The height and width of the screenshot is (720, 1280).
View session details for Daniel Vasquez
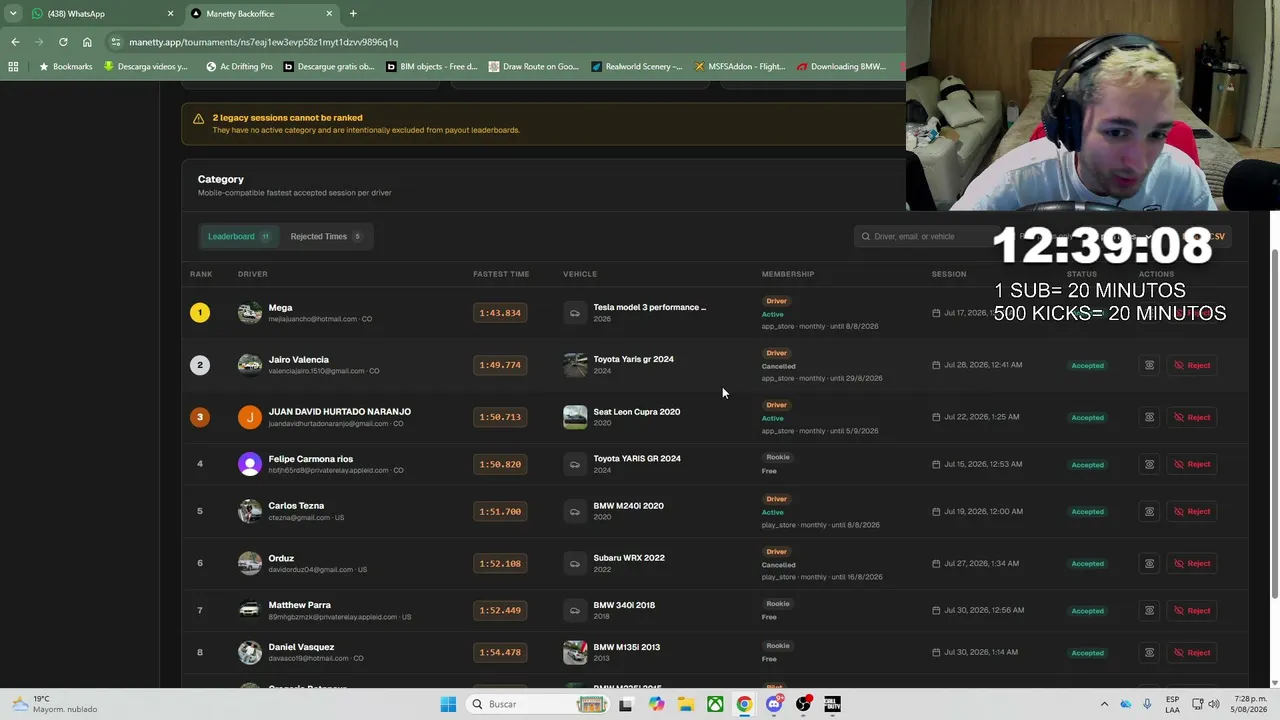coord(1149,652)
